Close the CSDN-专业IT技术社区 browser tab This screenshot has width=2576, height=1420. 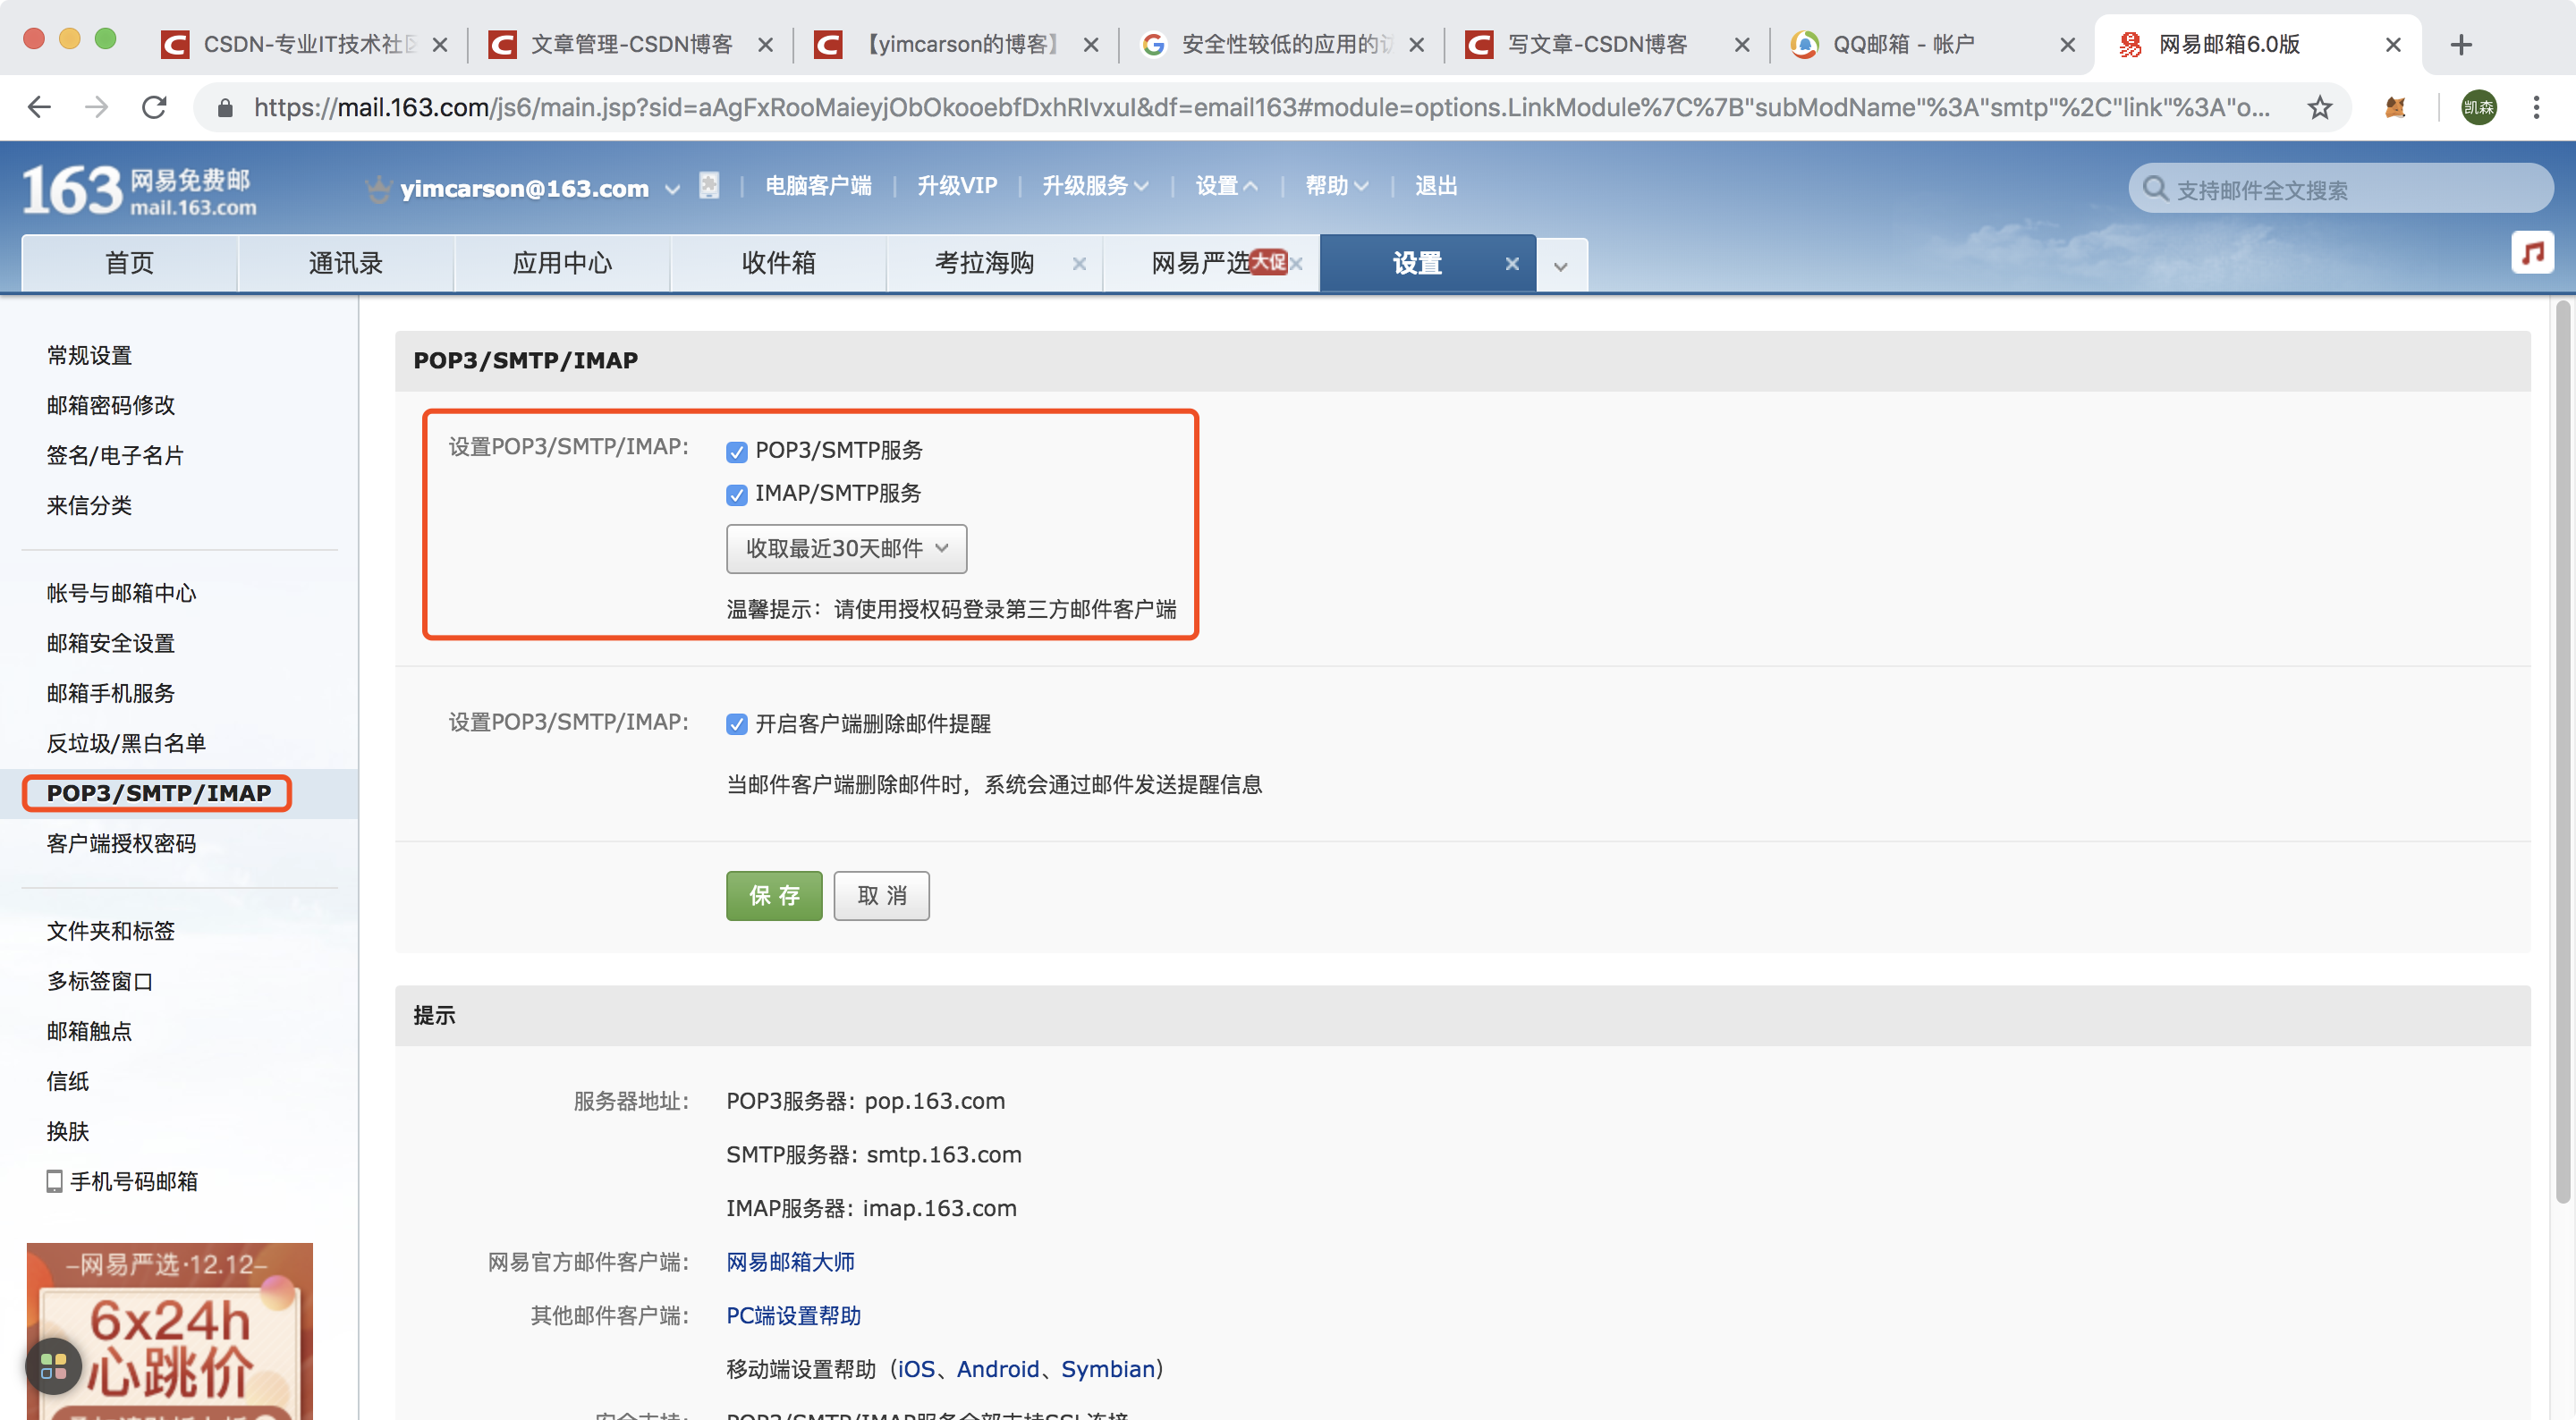[439, 45]
